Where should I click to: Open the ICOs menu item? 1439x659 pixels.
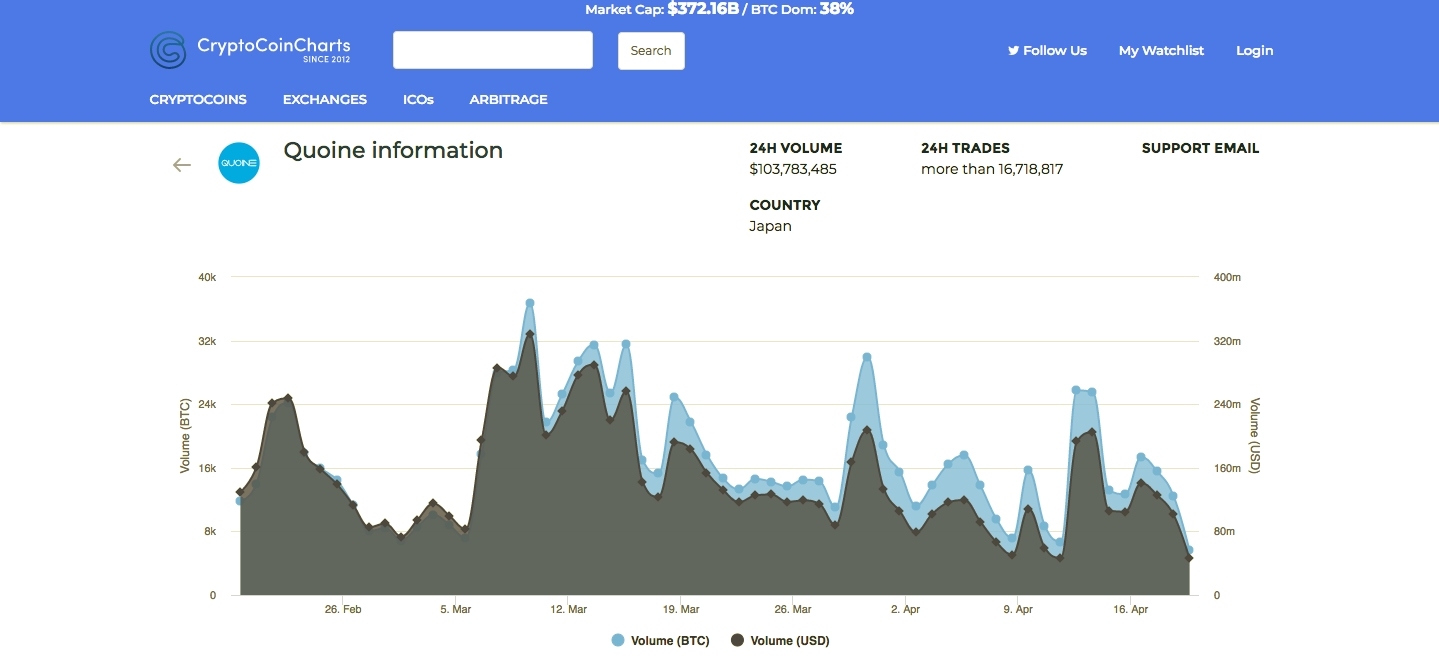pos(418,99)
